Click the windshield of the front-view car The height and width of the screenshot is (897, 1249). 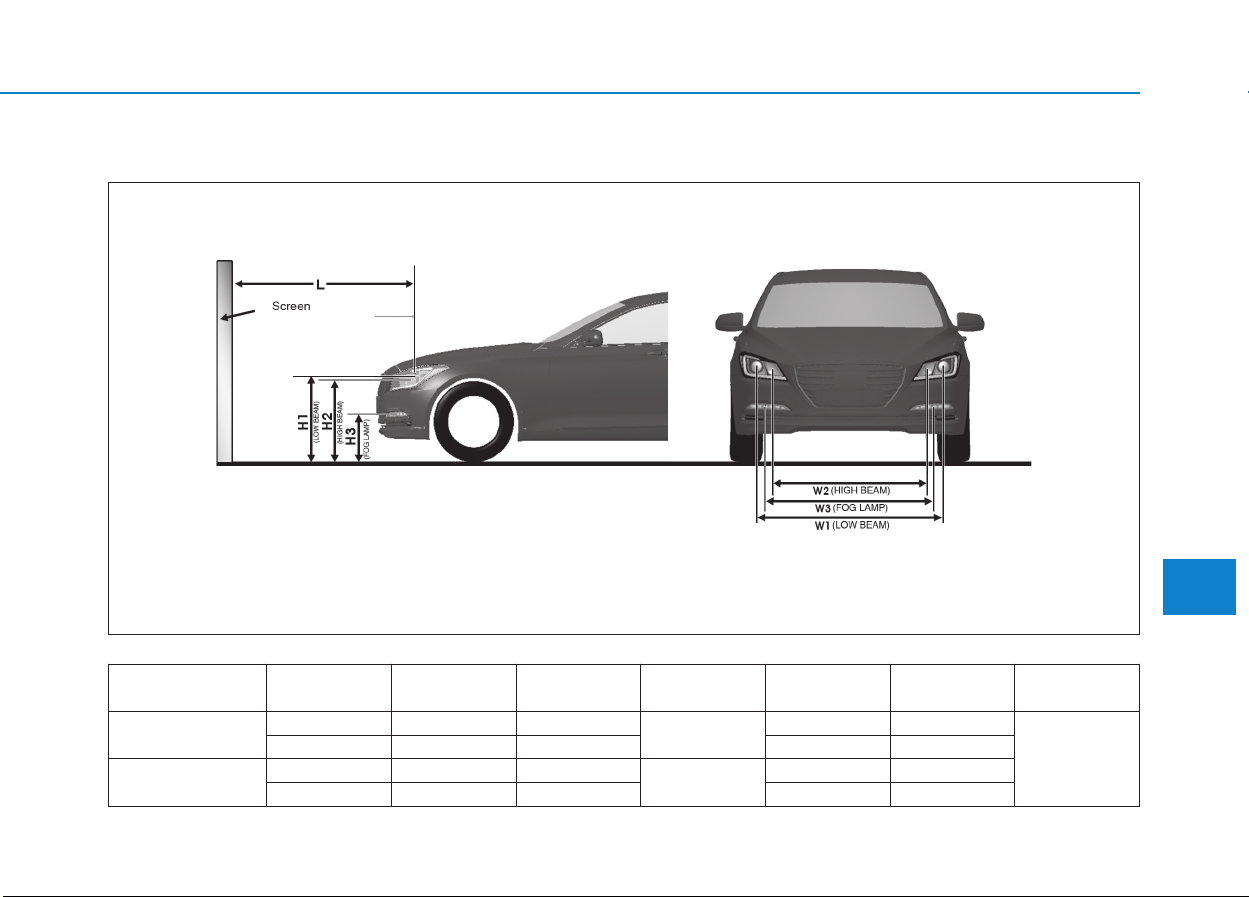pos(850,303)
